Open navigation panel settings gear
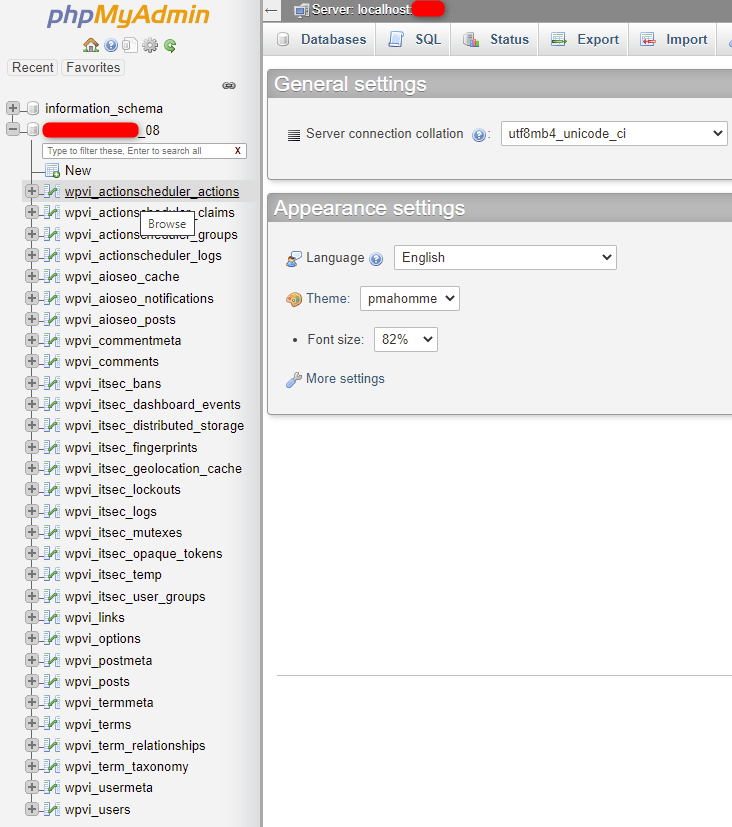Viewport: 732px width, 827px height. coord(150,45)
